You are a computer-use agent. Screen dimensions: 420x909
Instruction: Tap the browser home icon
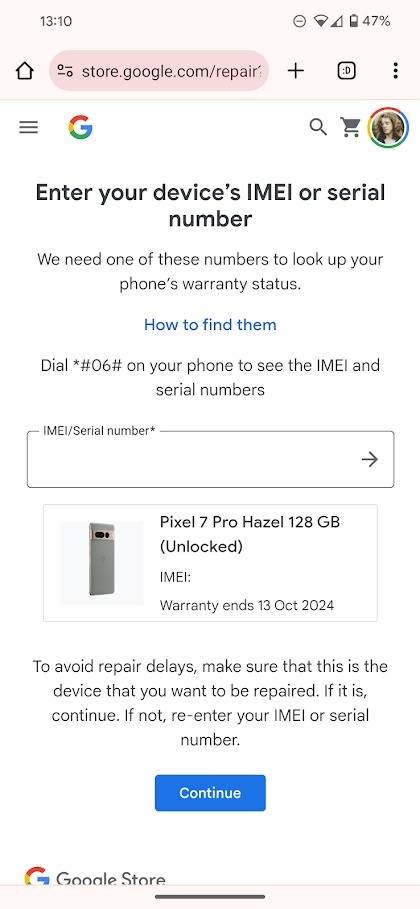click(x=24, y=71)
